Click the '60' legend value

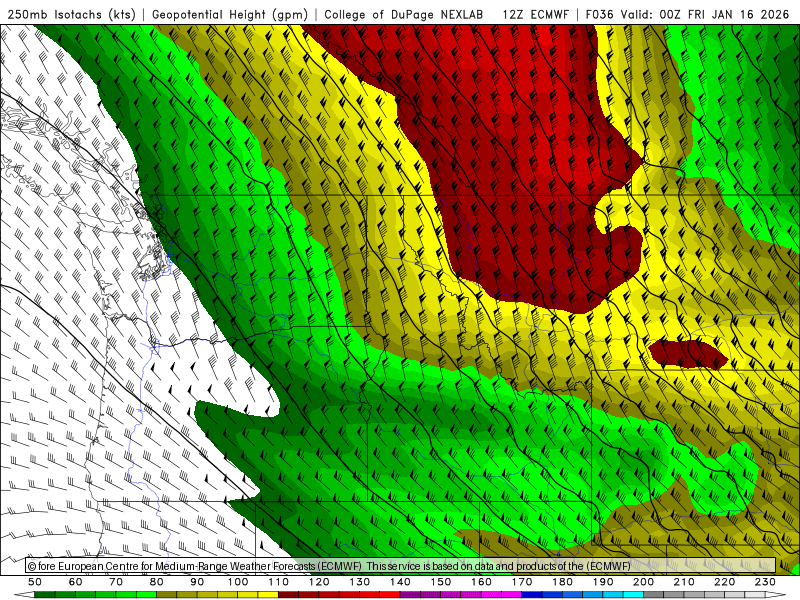(x=76, y=582)
